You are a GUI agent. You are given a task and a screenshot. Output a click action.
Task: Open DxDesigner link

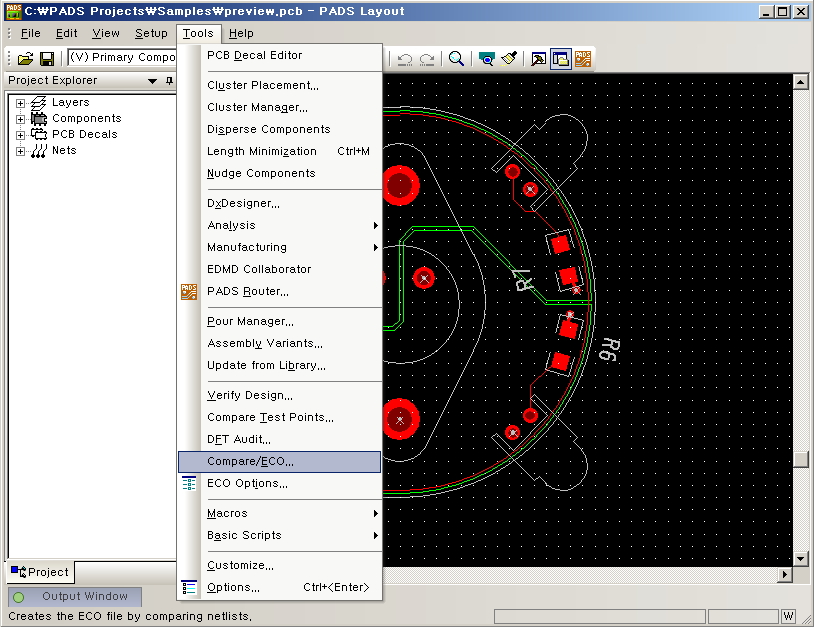tap(279, 203)
